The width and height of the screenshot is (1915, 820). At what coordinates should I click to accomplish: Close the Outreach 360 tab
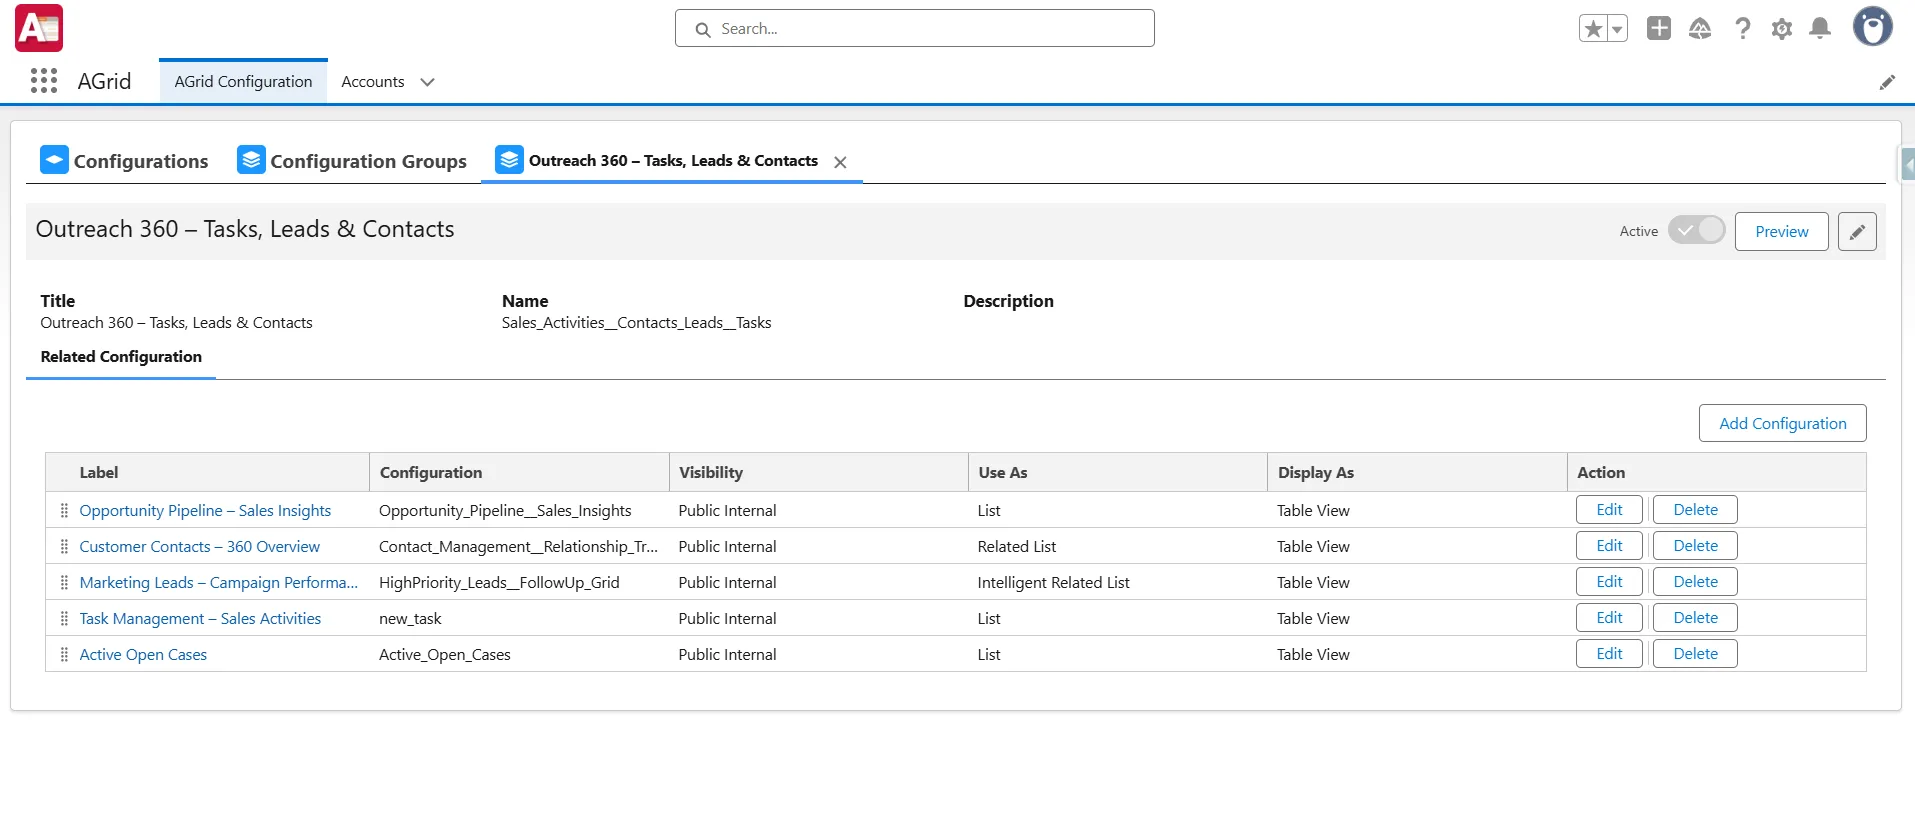click(841, 162)
